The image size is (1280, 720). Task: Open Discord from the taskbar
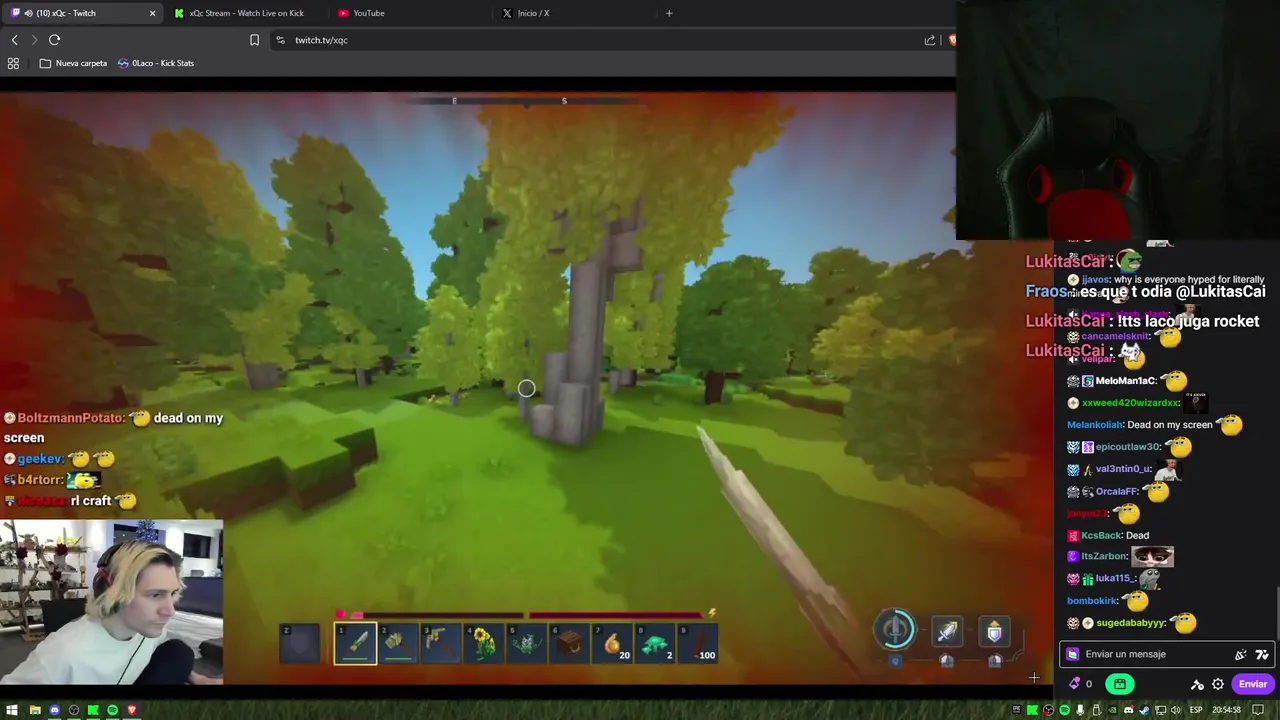54,710
